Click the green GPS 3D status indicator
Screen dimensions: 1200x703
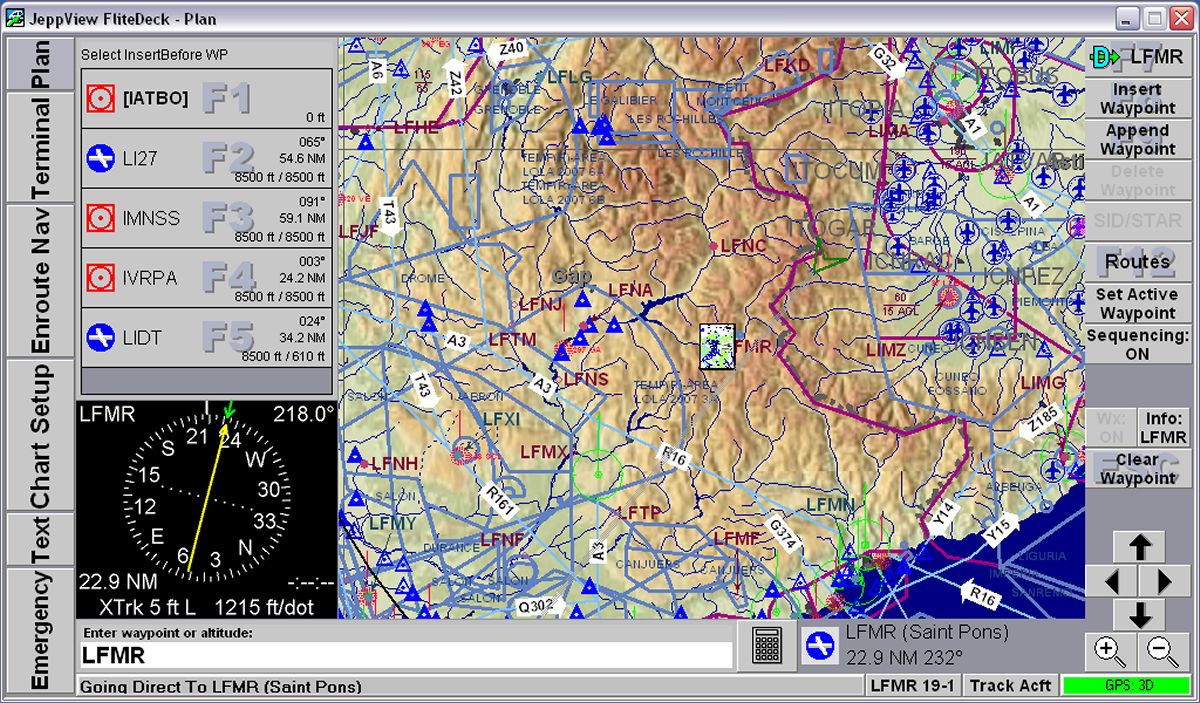(x=1126, y=686)
